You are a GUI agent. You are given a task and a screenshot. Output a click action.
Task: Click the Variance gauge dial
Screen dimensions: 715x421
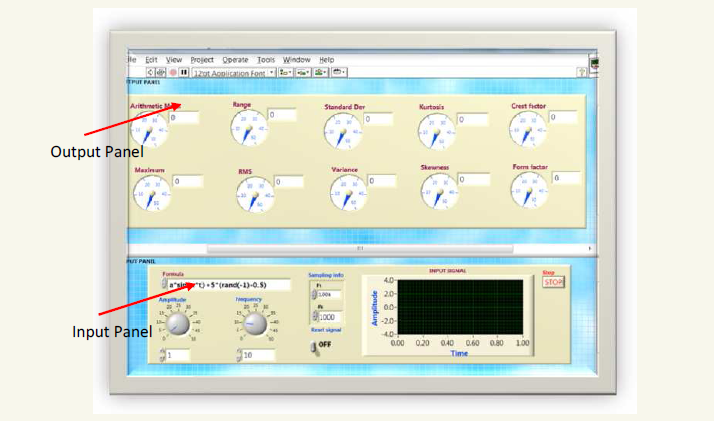348,193
